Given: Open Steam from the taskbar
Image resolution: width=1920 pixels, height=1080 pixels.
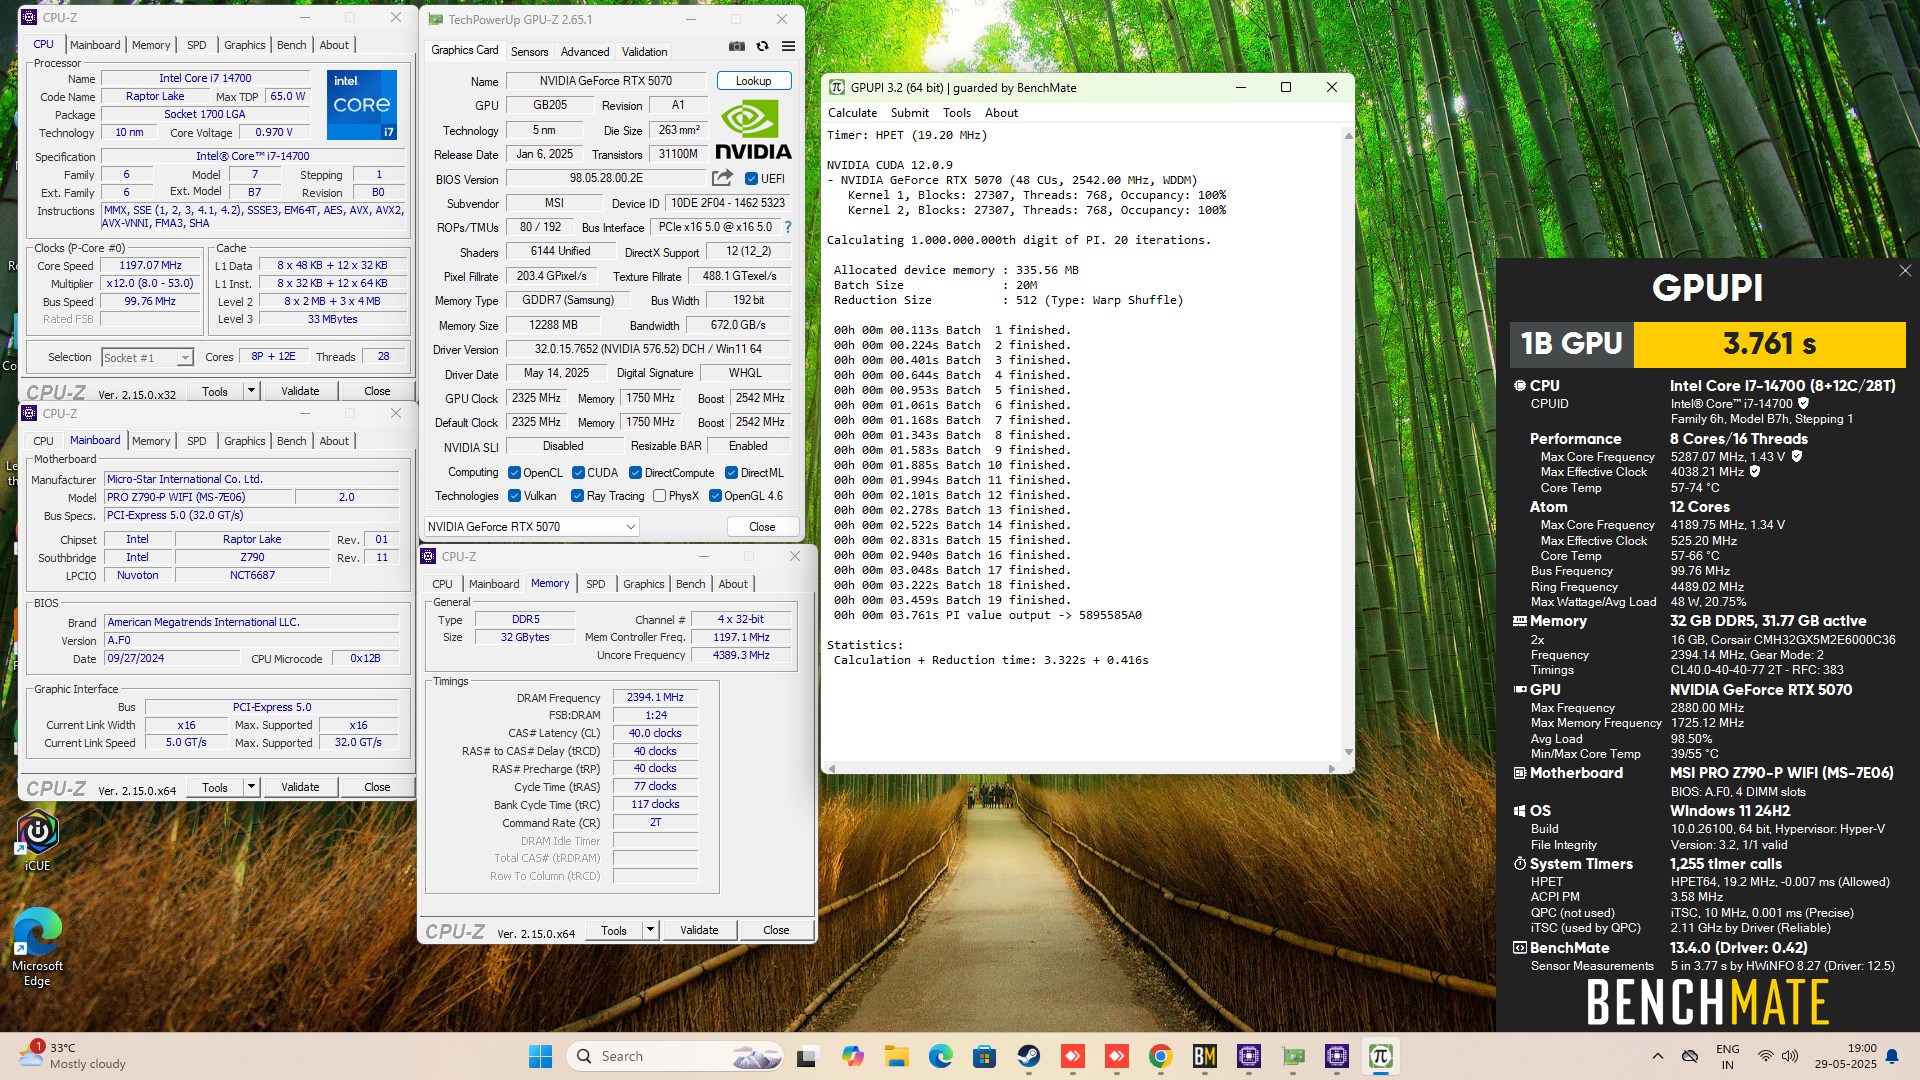Looking at the screenshot, I should pos(1028,1056).
